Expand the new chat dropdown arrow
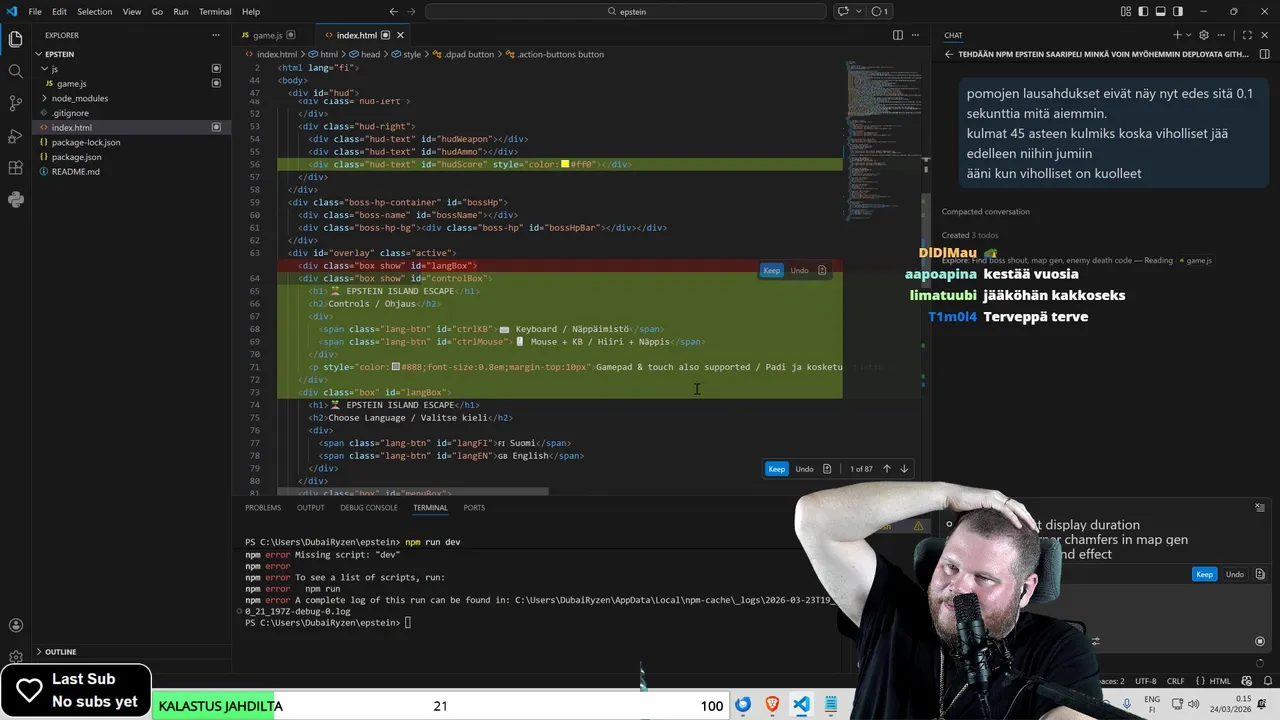Image resolution: width=1280 pixels, height=720 pixels. coord(1188,35)
